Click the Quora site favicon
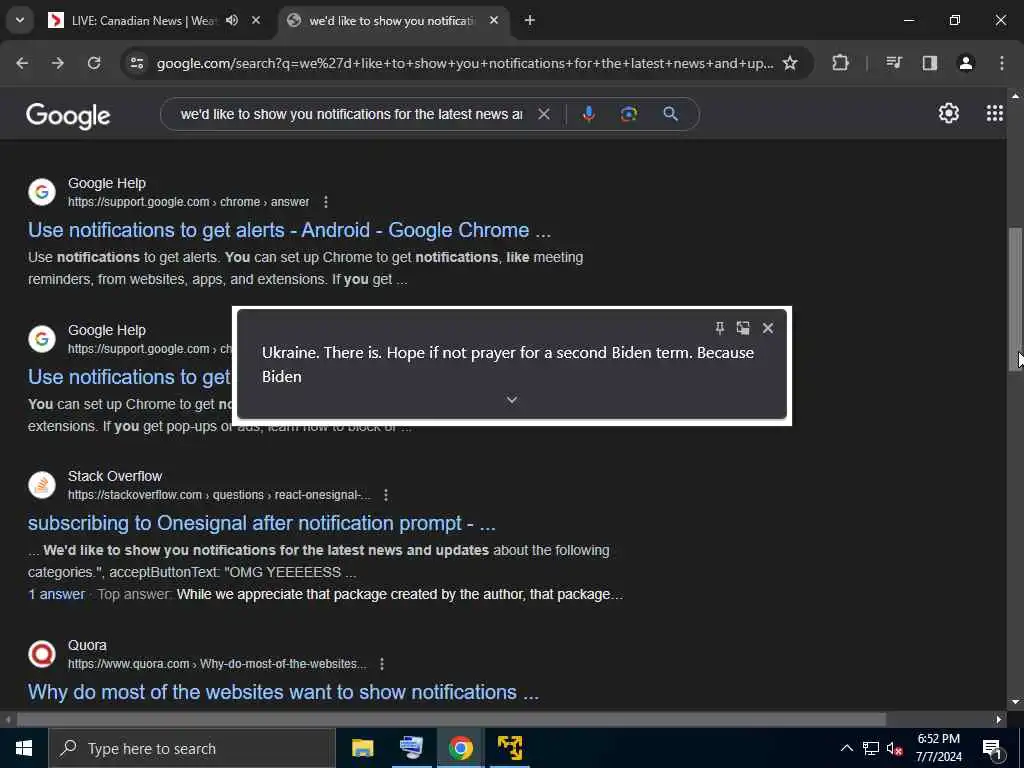The height and width of the screenshot is (768, 1024). [x=42, y=654]
